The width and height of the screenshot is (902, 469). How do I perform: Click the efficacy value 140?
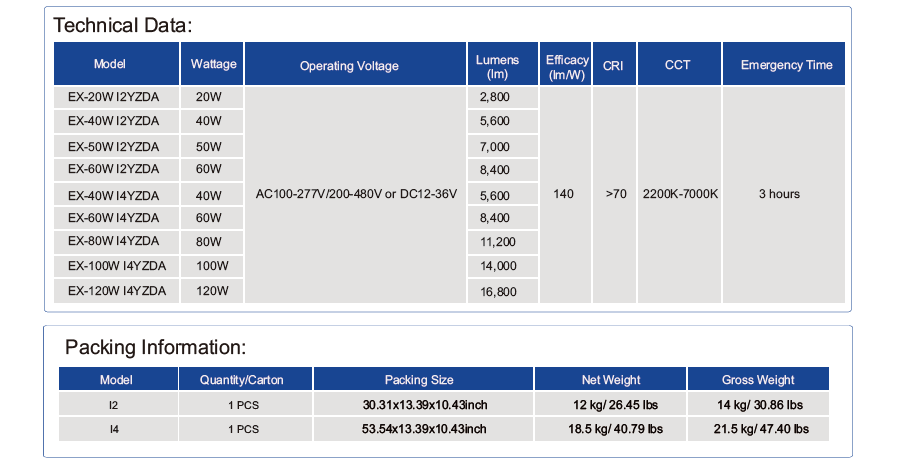tap(564, 194)
